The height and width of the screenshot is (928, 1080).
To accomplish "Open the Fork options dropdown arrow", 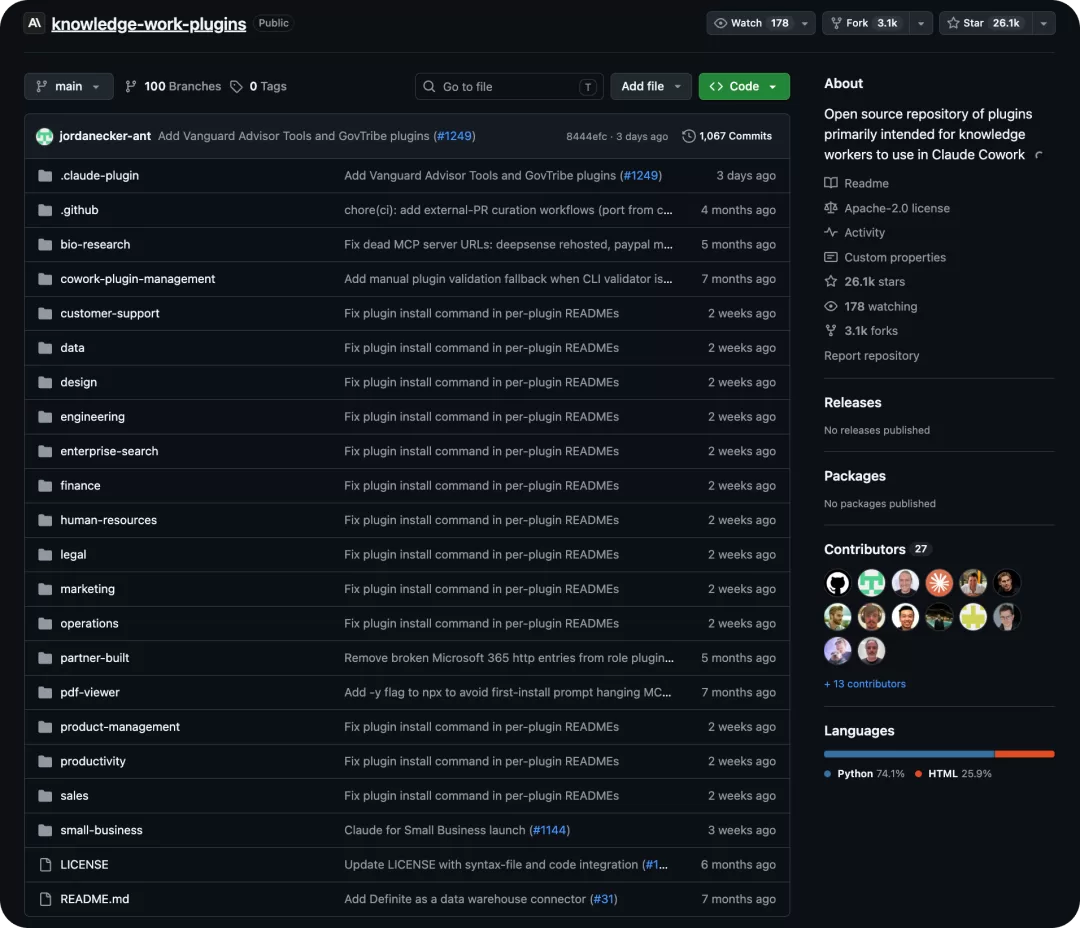I will pos(921,23).
